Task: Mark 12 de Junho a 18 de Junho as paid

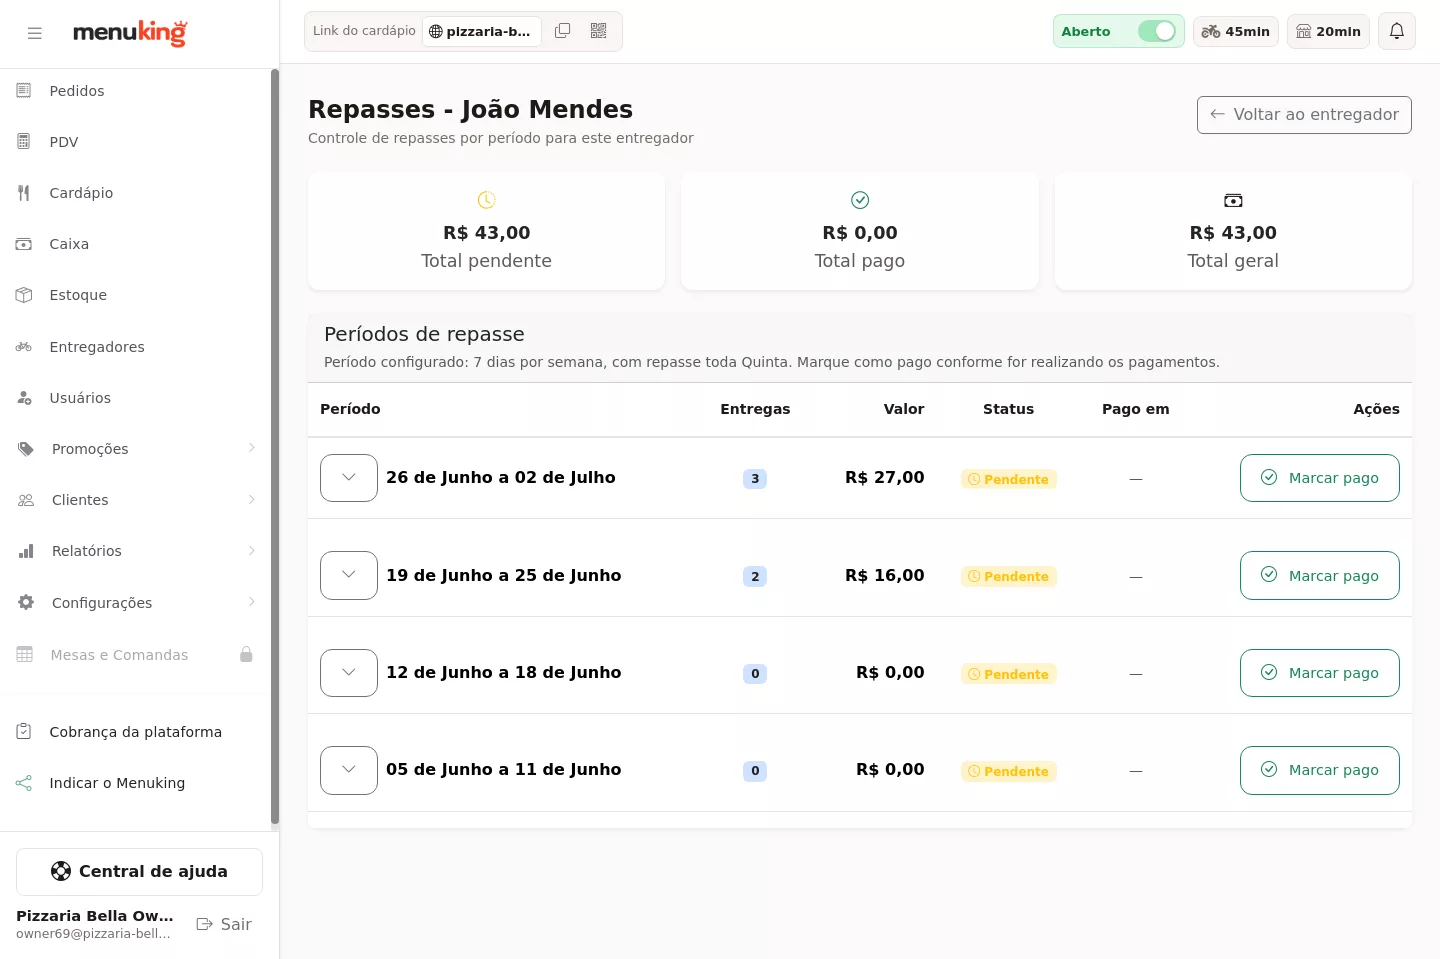Action: coord(1320,673)
